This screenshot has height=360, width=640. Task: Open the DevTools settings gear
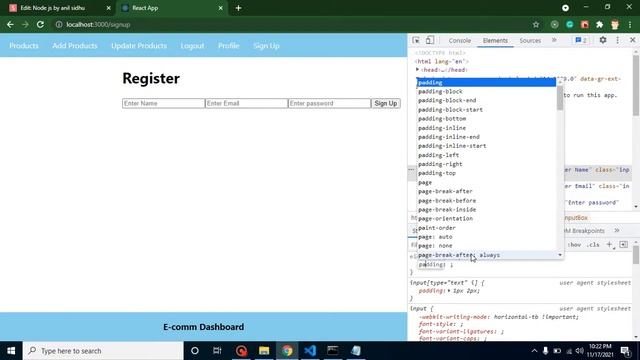click(x=602, y=40)
